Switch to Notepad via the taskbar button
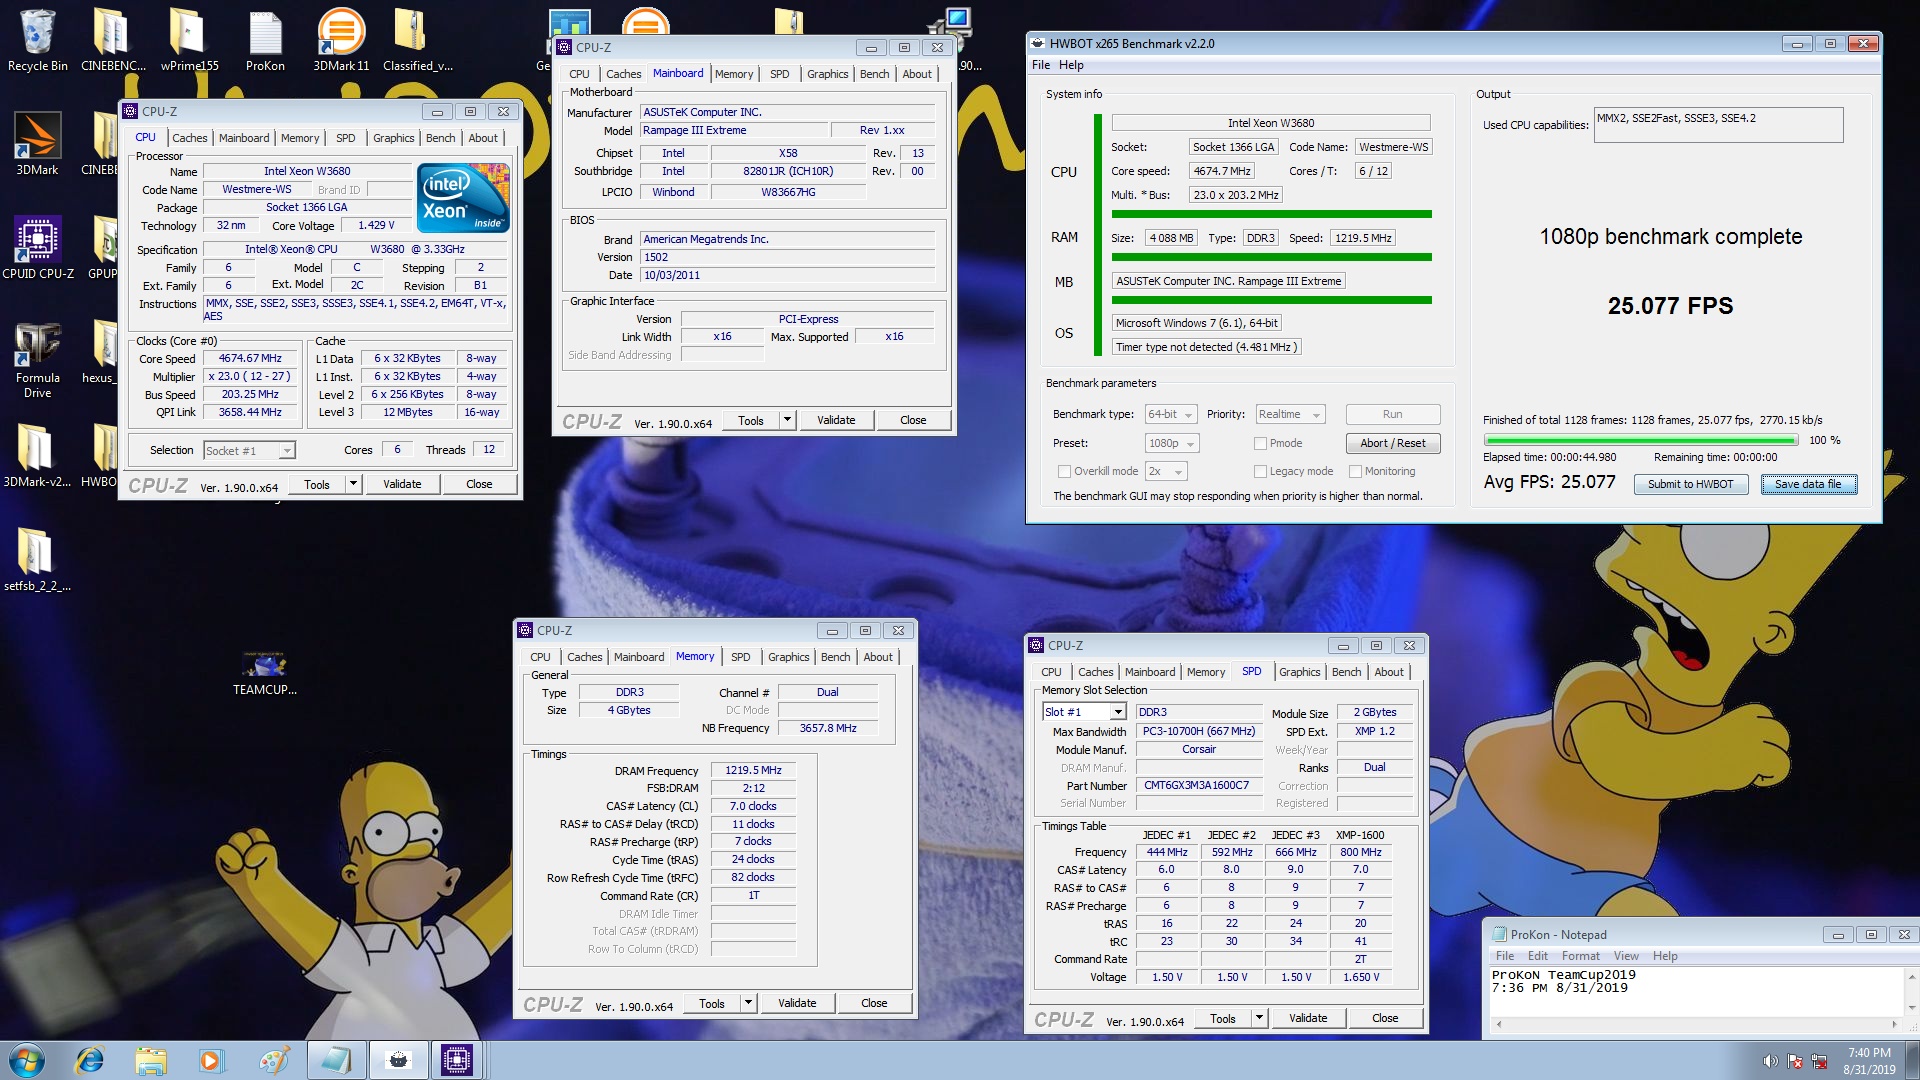1920x1080 pixels. 336,1060
